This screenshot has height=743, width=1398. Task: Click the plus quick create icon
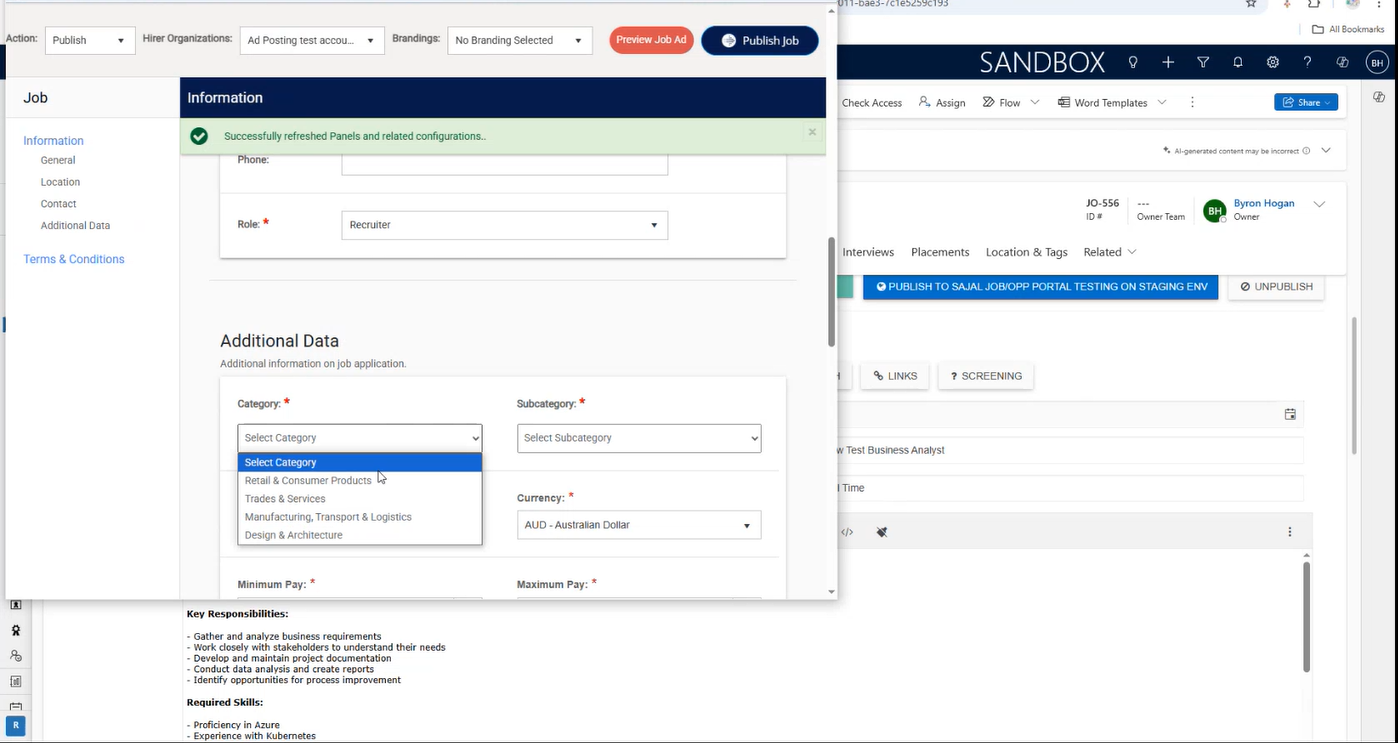coord(1168,62)
